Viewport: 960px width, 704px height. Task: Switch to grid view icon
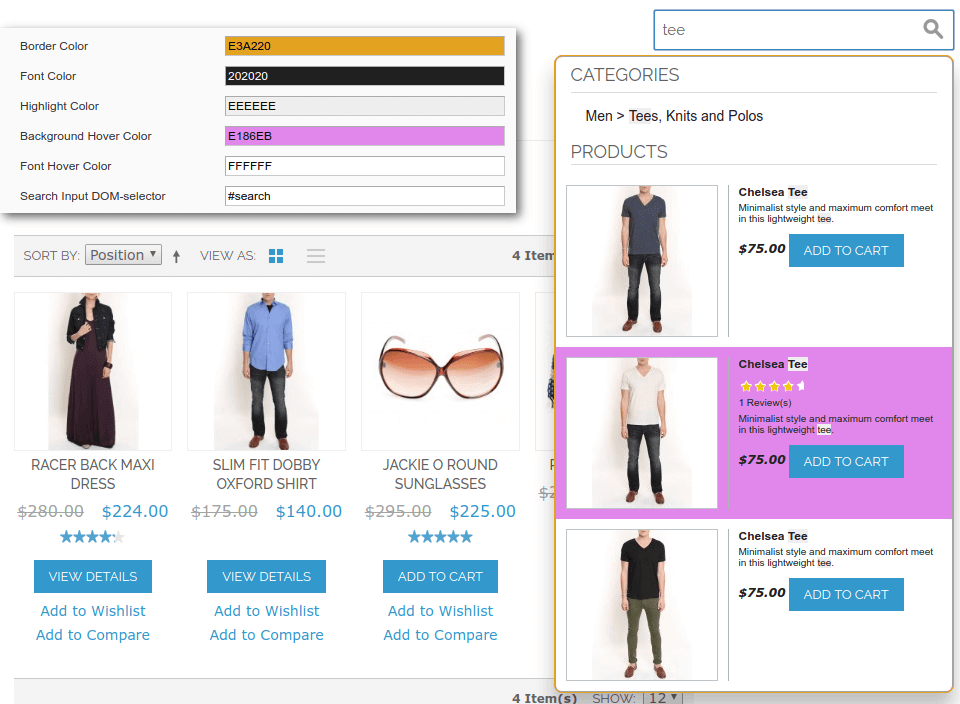coord(276,256)
